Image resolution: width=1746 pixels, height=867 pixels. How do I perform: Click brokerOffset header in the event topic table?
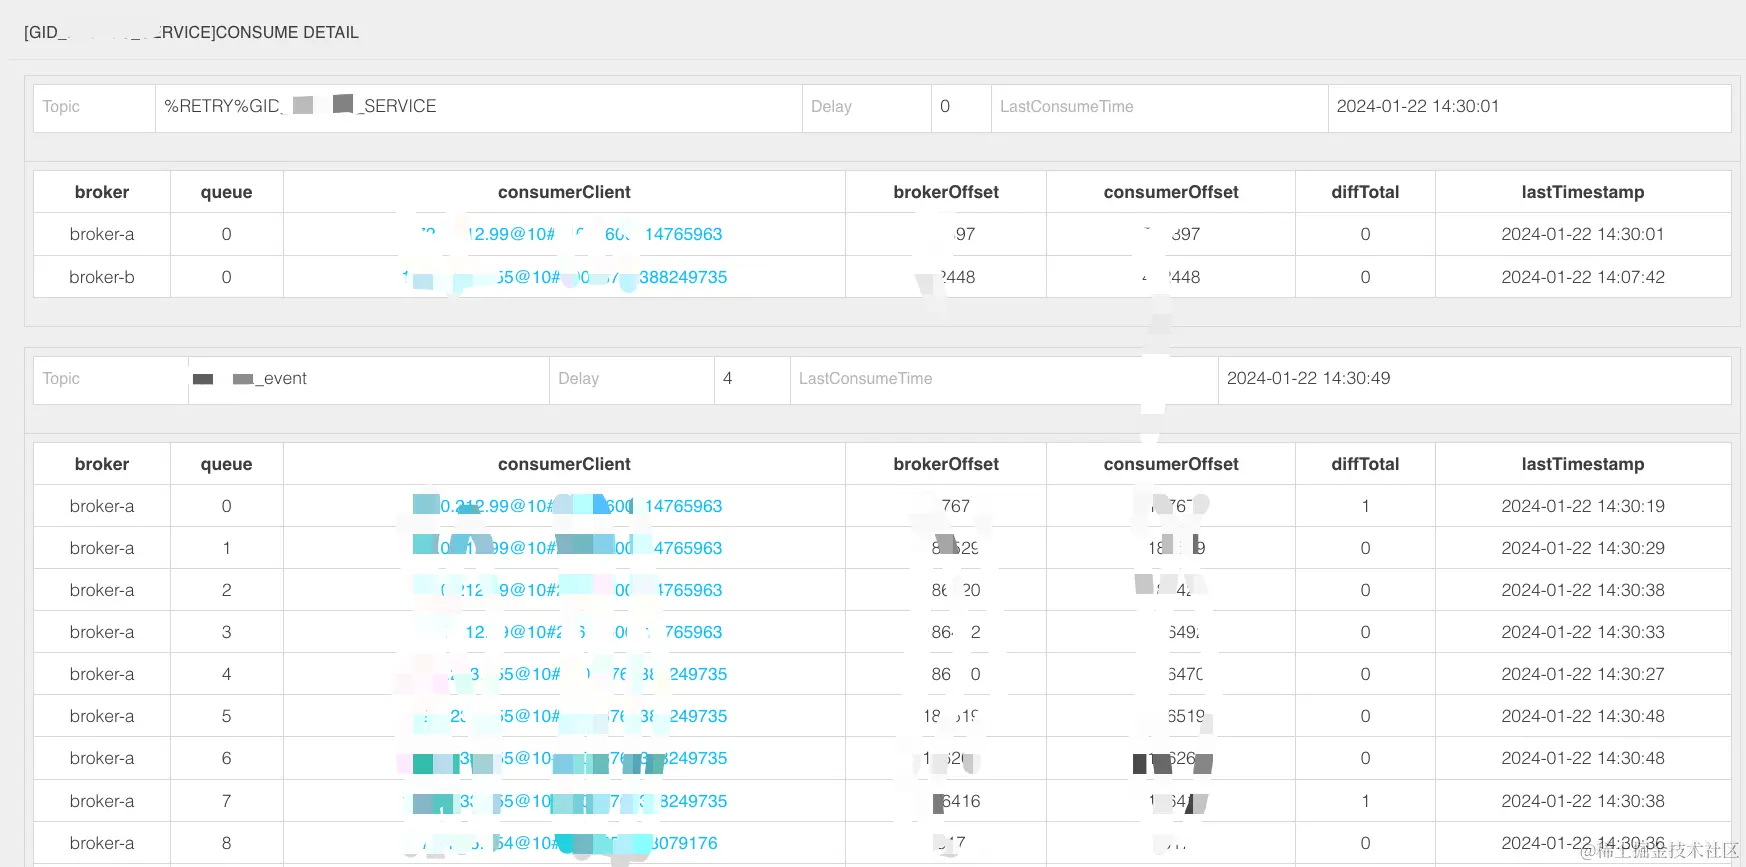[946, 464]
